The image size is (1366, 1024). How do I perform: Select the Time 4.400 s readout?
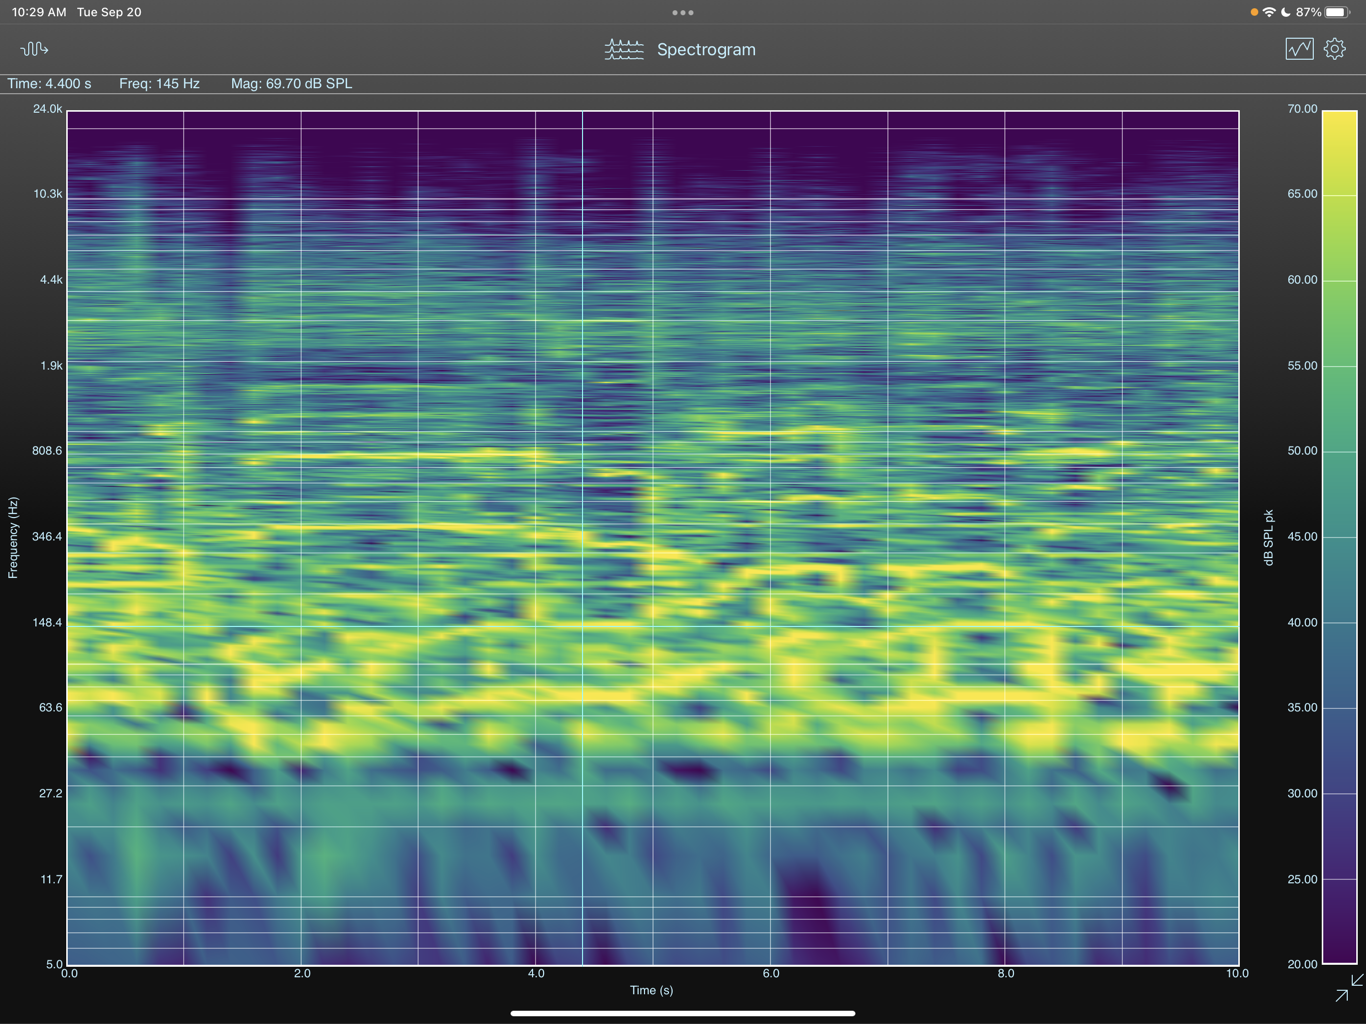coord(49,84)
